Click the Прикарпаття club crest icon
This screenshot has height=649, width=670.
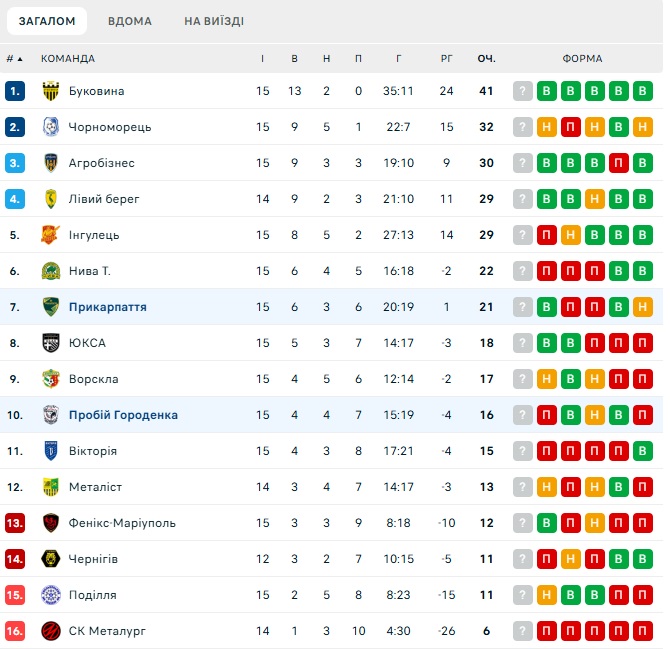click(x=51, y=307)
